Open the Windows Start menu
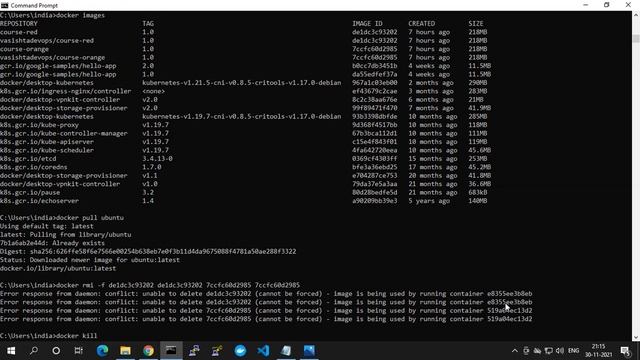 [x=11, y=351]
